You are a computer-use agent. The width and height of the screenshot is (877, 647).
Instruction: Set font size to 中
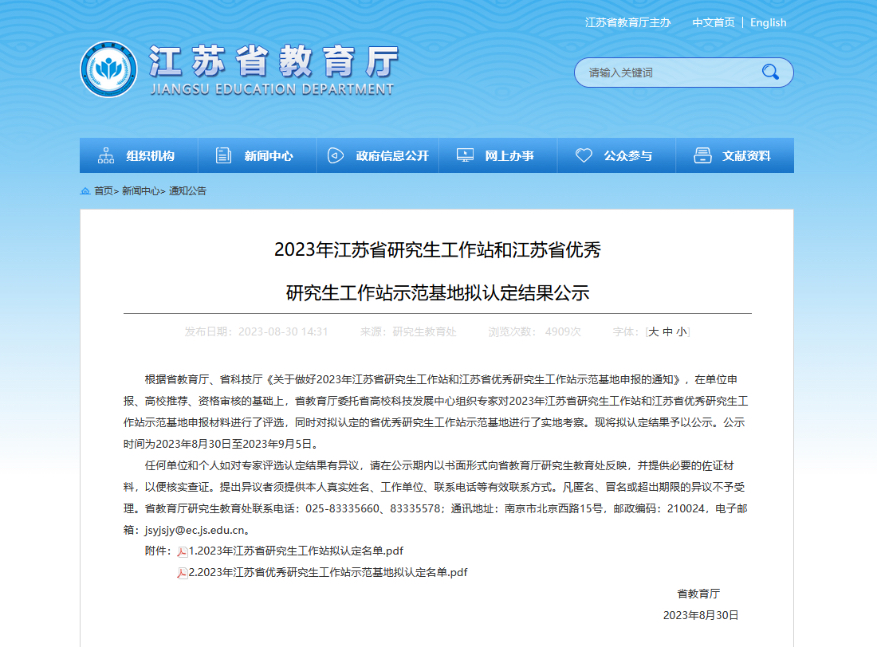click(x=667, y=332)
